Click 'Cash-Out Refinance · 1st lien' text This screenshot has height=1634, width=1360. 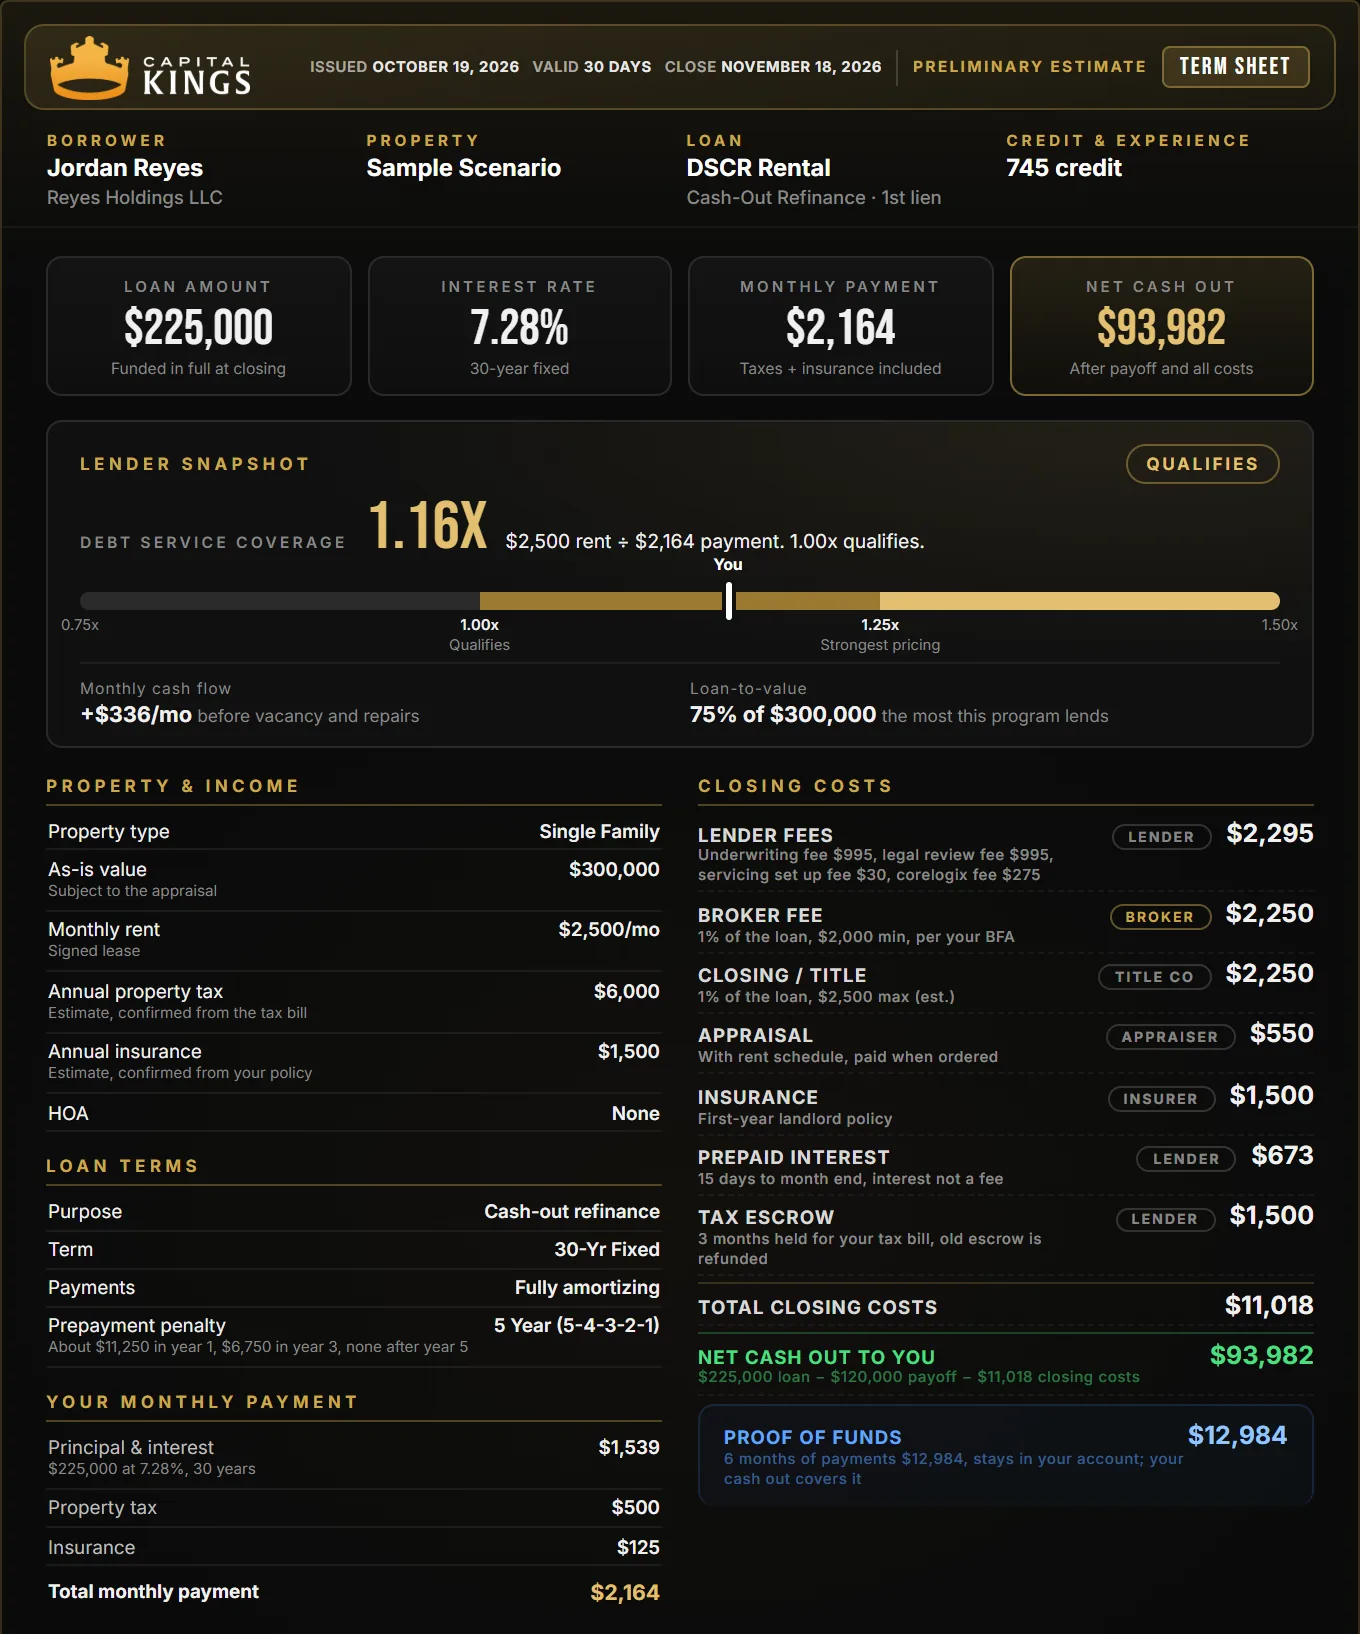click(814, 198)
